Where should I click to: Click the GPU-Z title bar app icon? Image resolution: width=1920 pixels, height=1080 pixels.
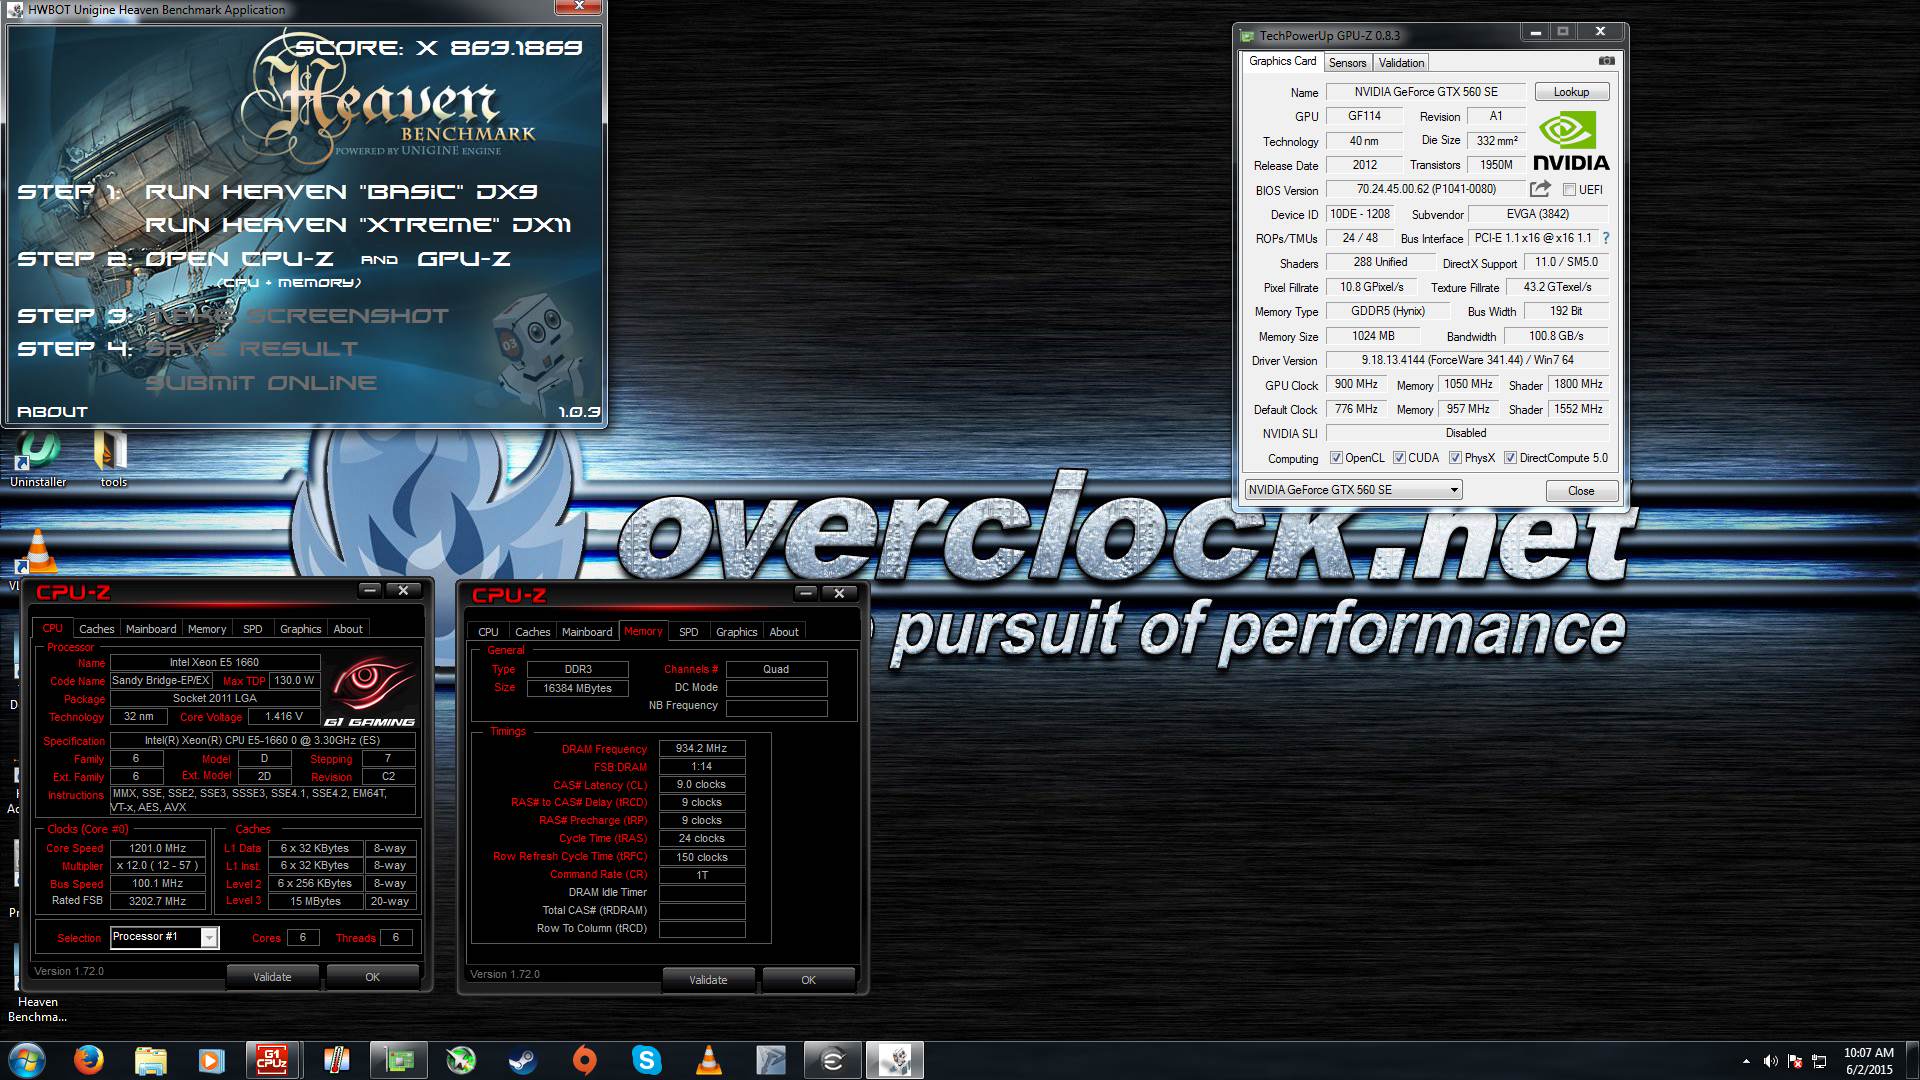[x=1247, y=36]
